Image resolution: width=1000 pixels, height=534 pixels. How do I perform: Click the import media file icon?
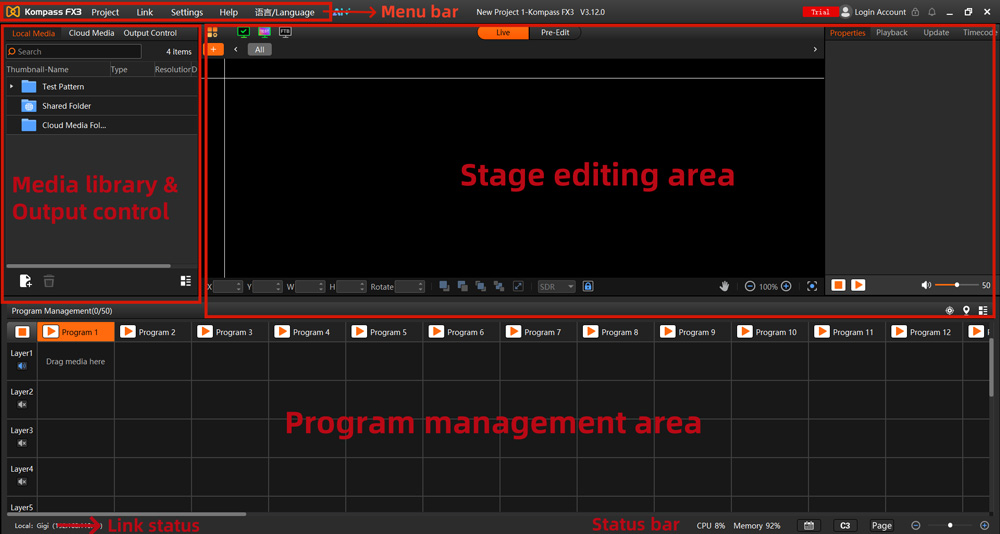(x=26, y=281)
